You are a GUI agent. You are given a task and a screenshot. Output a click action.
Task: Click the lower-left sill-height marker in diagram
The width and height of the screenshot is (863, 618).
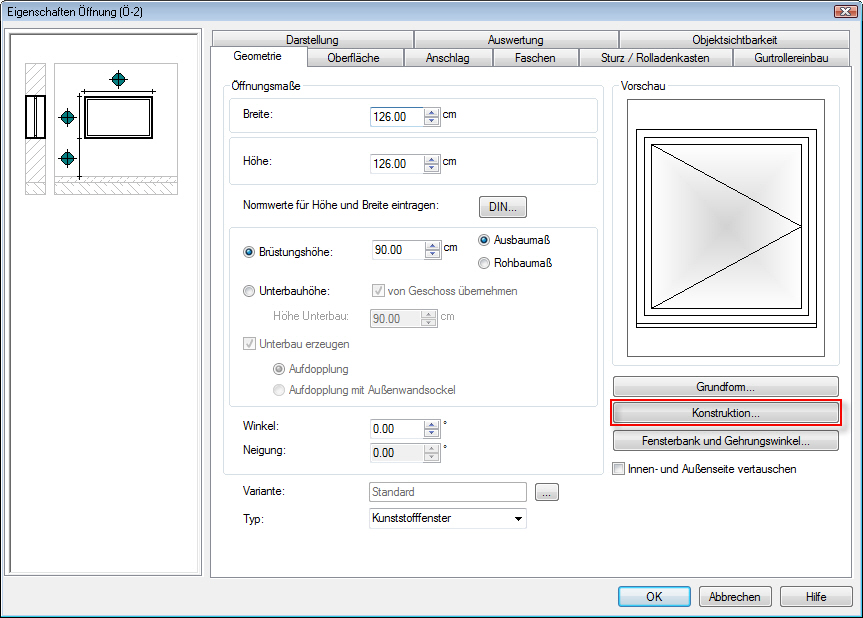(67, 158)
